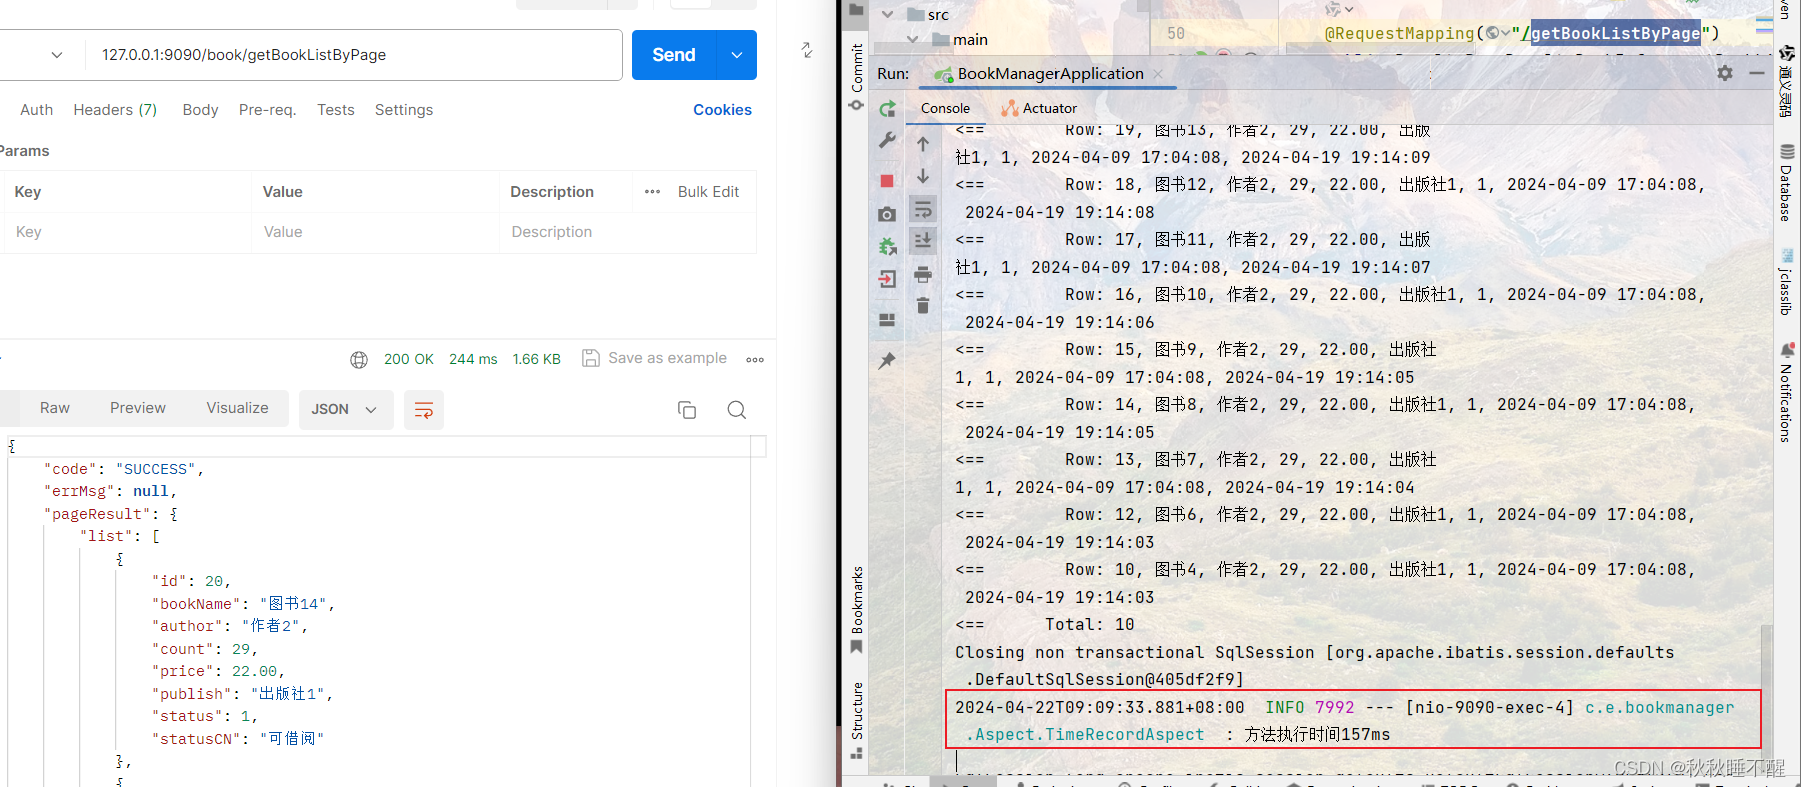This screenshot has height=787, width=1801.
Task: Click the empty Value param field
Action: (375, 232)
